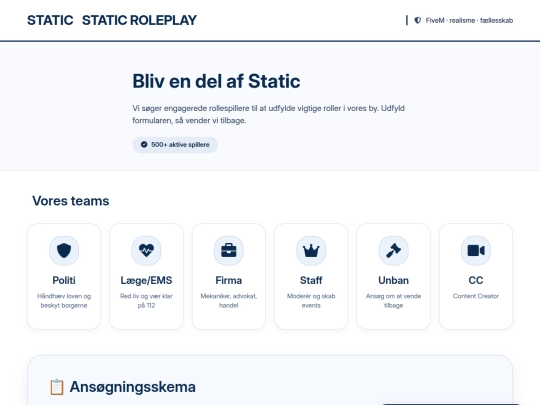Click the clipboard icon beside Ansøgningsskema
The width and height of the screenshot is (540, 405).
(57, 387)
